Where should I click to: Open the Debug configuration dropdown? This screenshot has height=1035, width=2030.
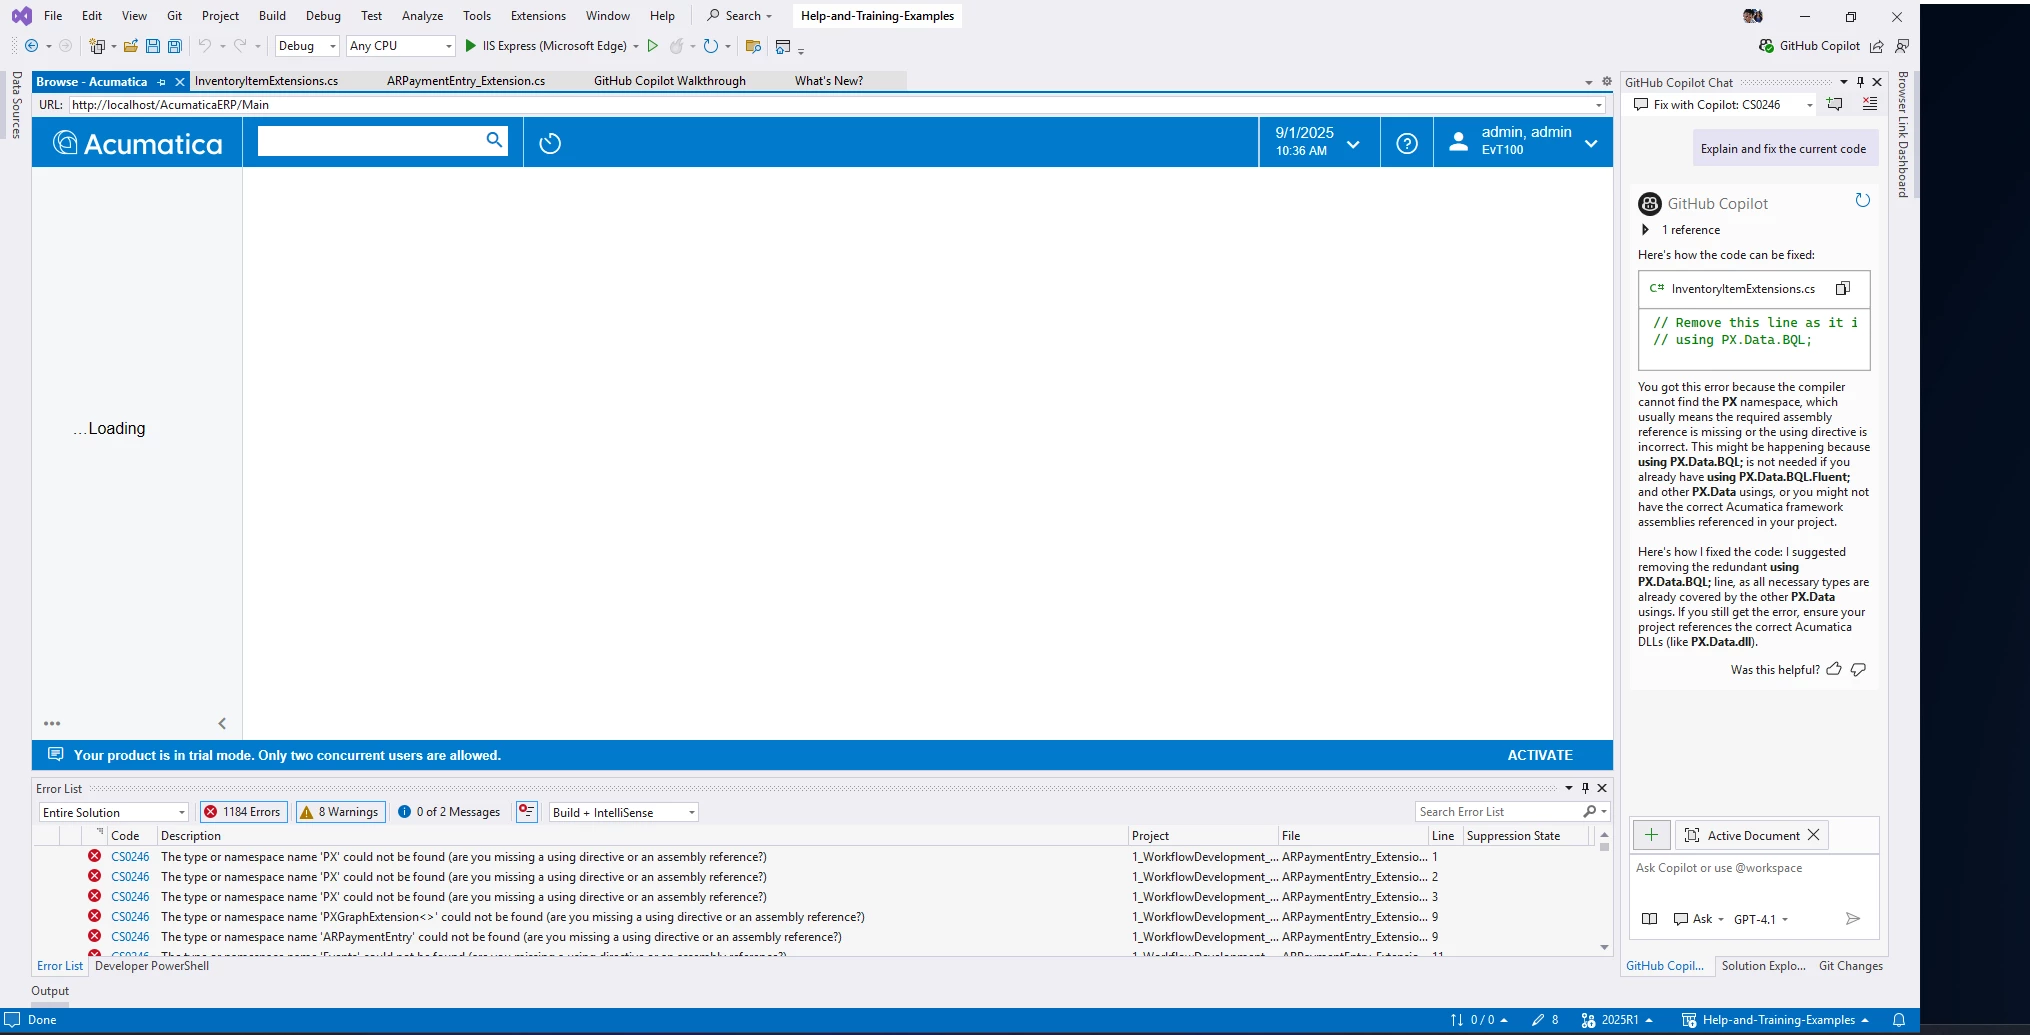(x=307, y=46)
